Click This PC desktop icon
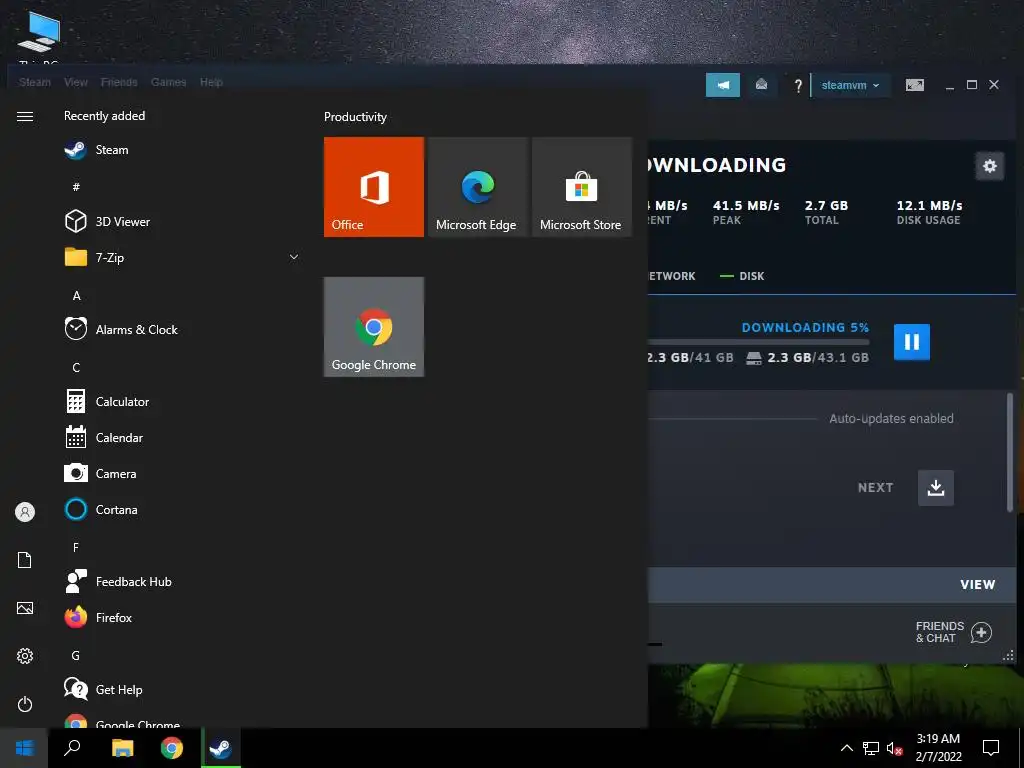The width and height of the screenshot is (1024, 768). click(39, 38)
